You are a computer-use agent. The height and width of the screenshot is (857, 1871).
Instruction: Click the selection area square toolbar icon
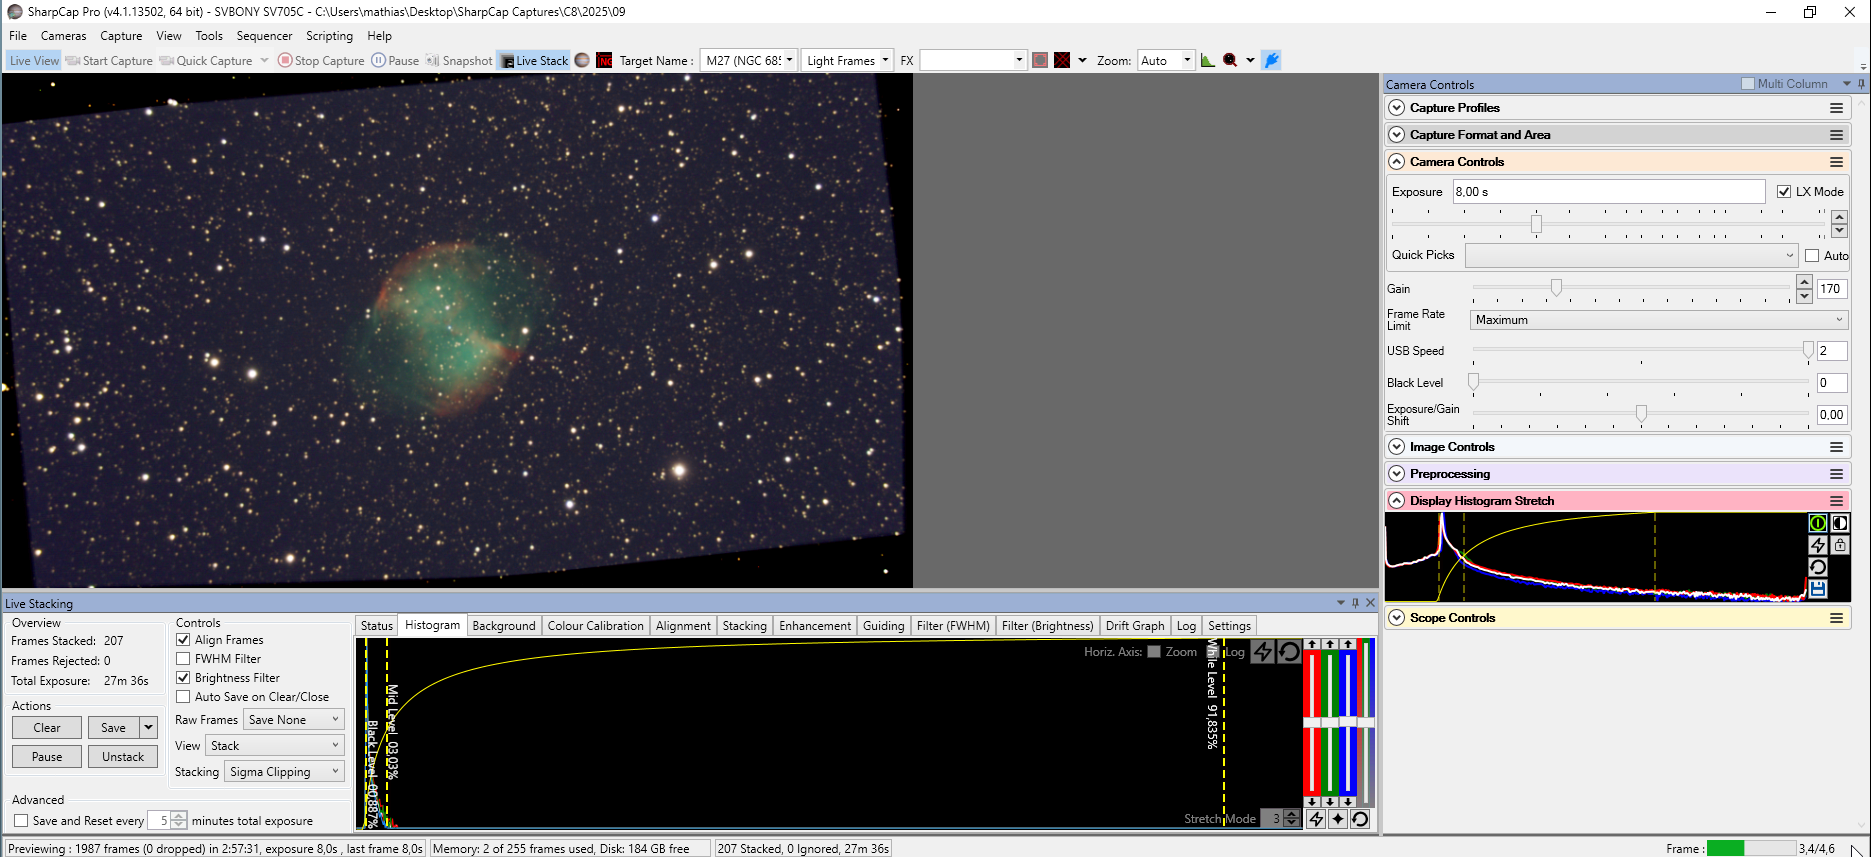[1040, 60]
